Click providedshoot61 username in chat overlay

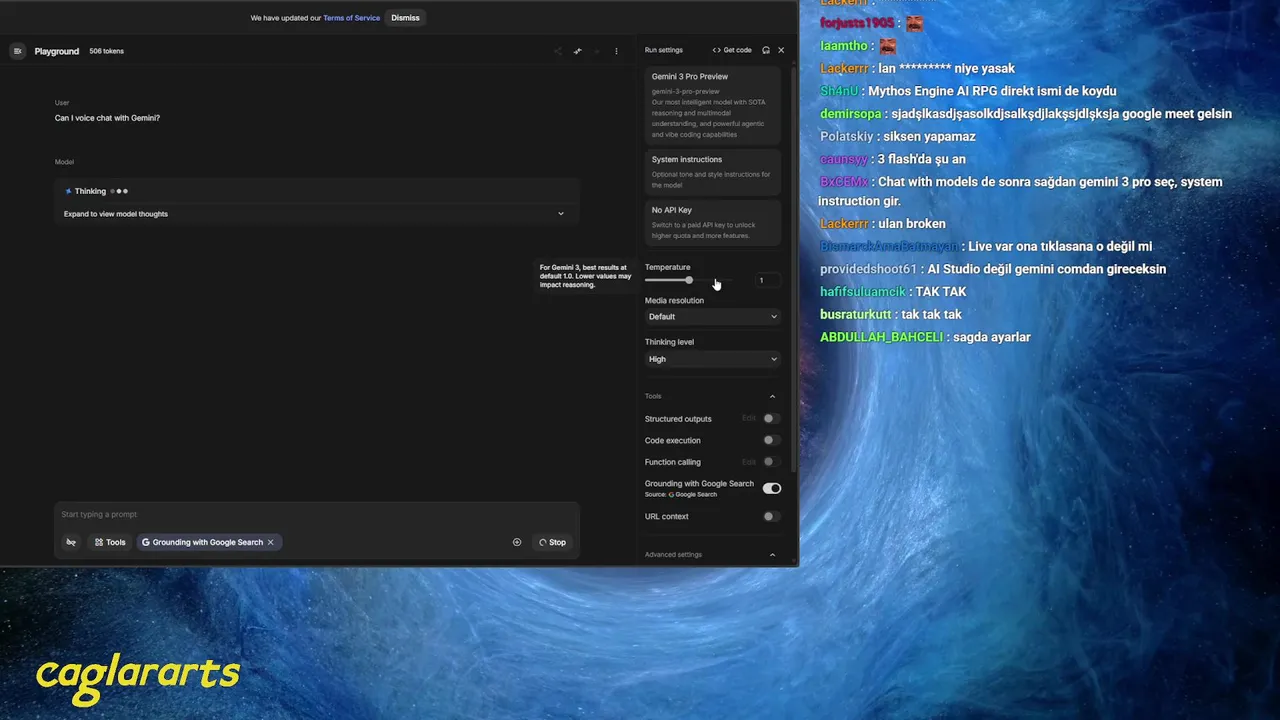tap(868, 269)
